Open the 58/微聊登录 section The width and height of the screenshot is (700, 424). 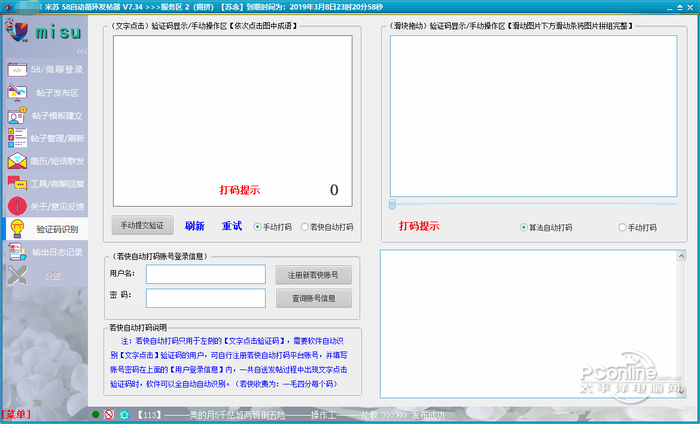(57, 70)
